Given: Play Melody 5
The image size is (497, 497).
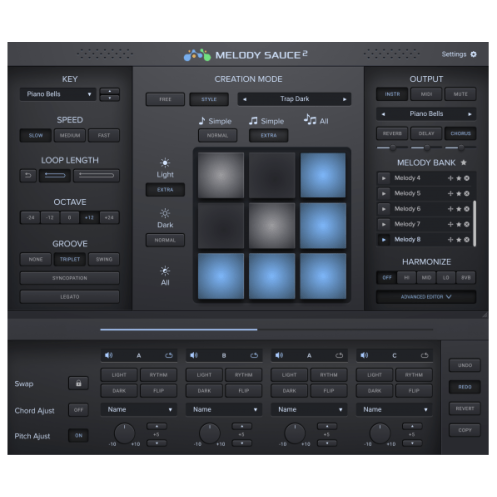Looking at the screenshot, I should [x=384, y=194].
